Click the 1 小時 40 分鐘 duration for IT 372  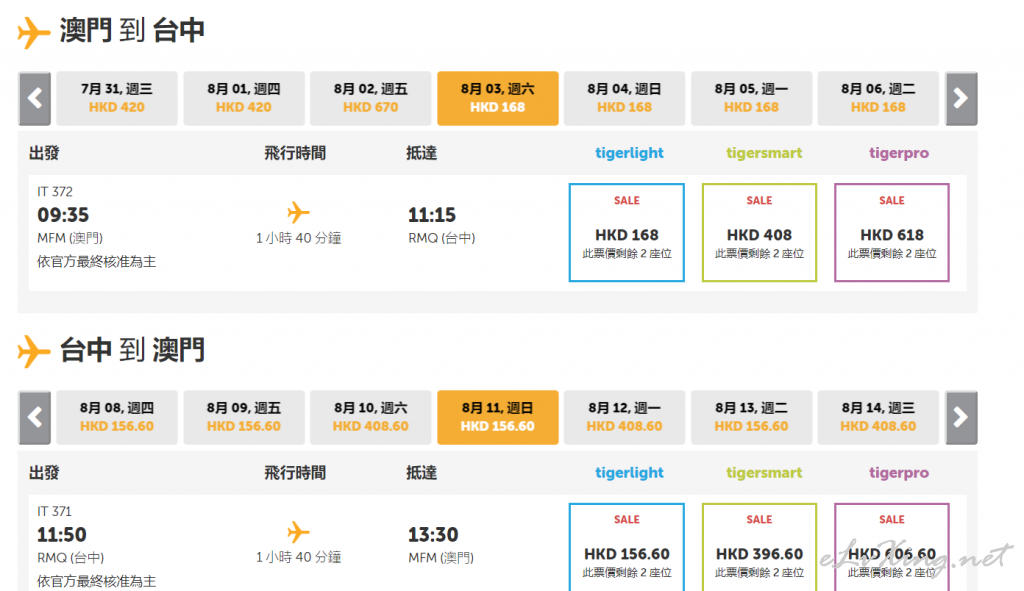tap(298, 238)
